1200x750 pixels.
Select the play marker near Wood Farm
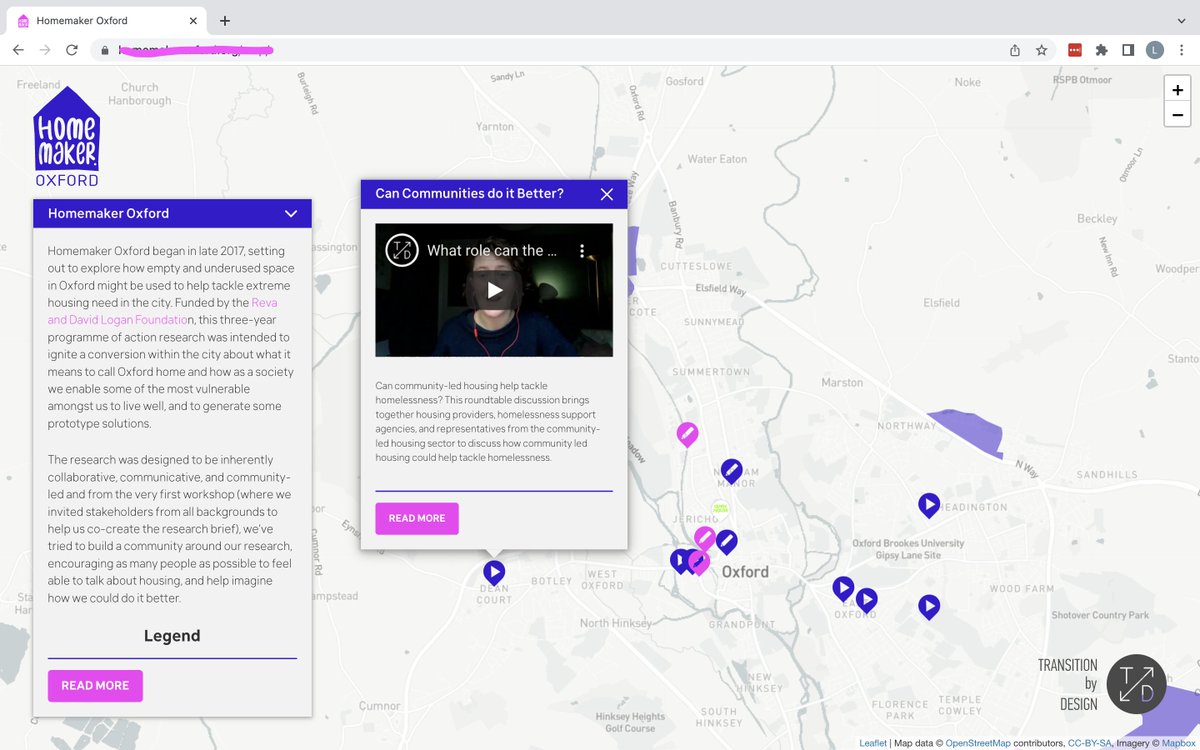pyautogui.click(x=929, y=606)
